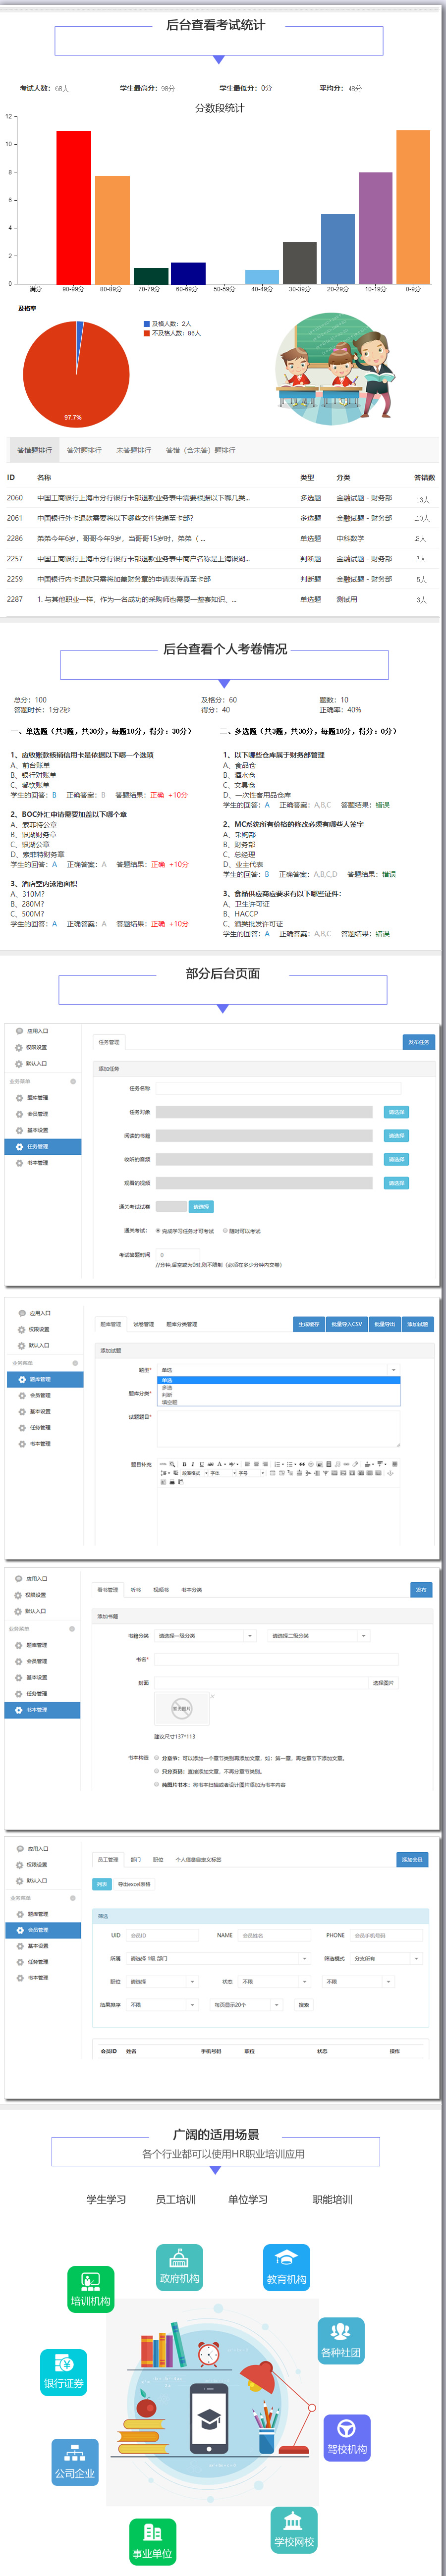Select the 完成学习任务才可考试 radio option
The height and width of the screenshot is (2576, 446).
tap(158, 1231)
